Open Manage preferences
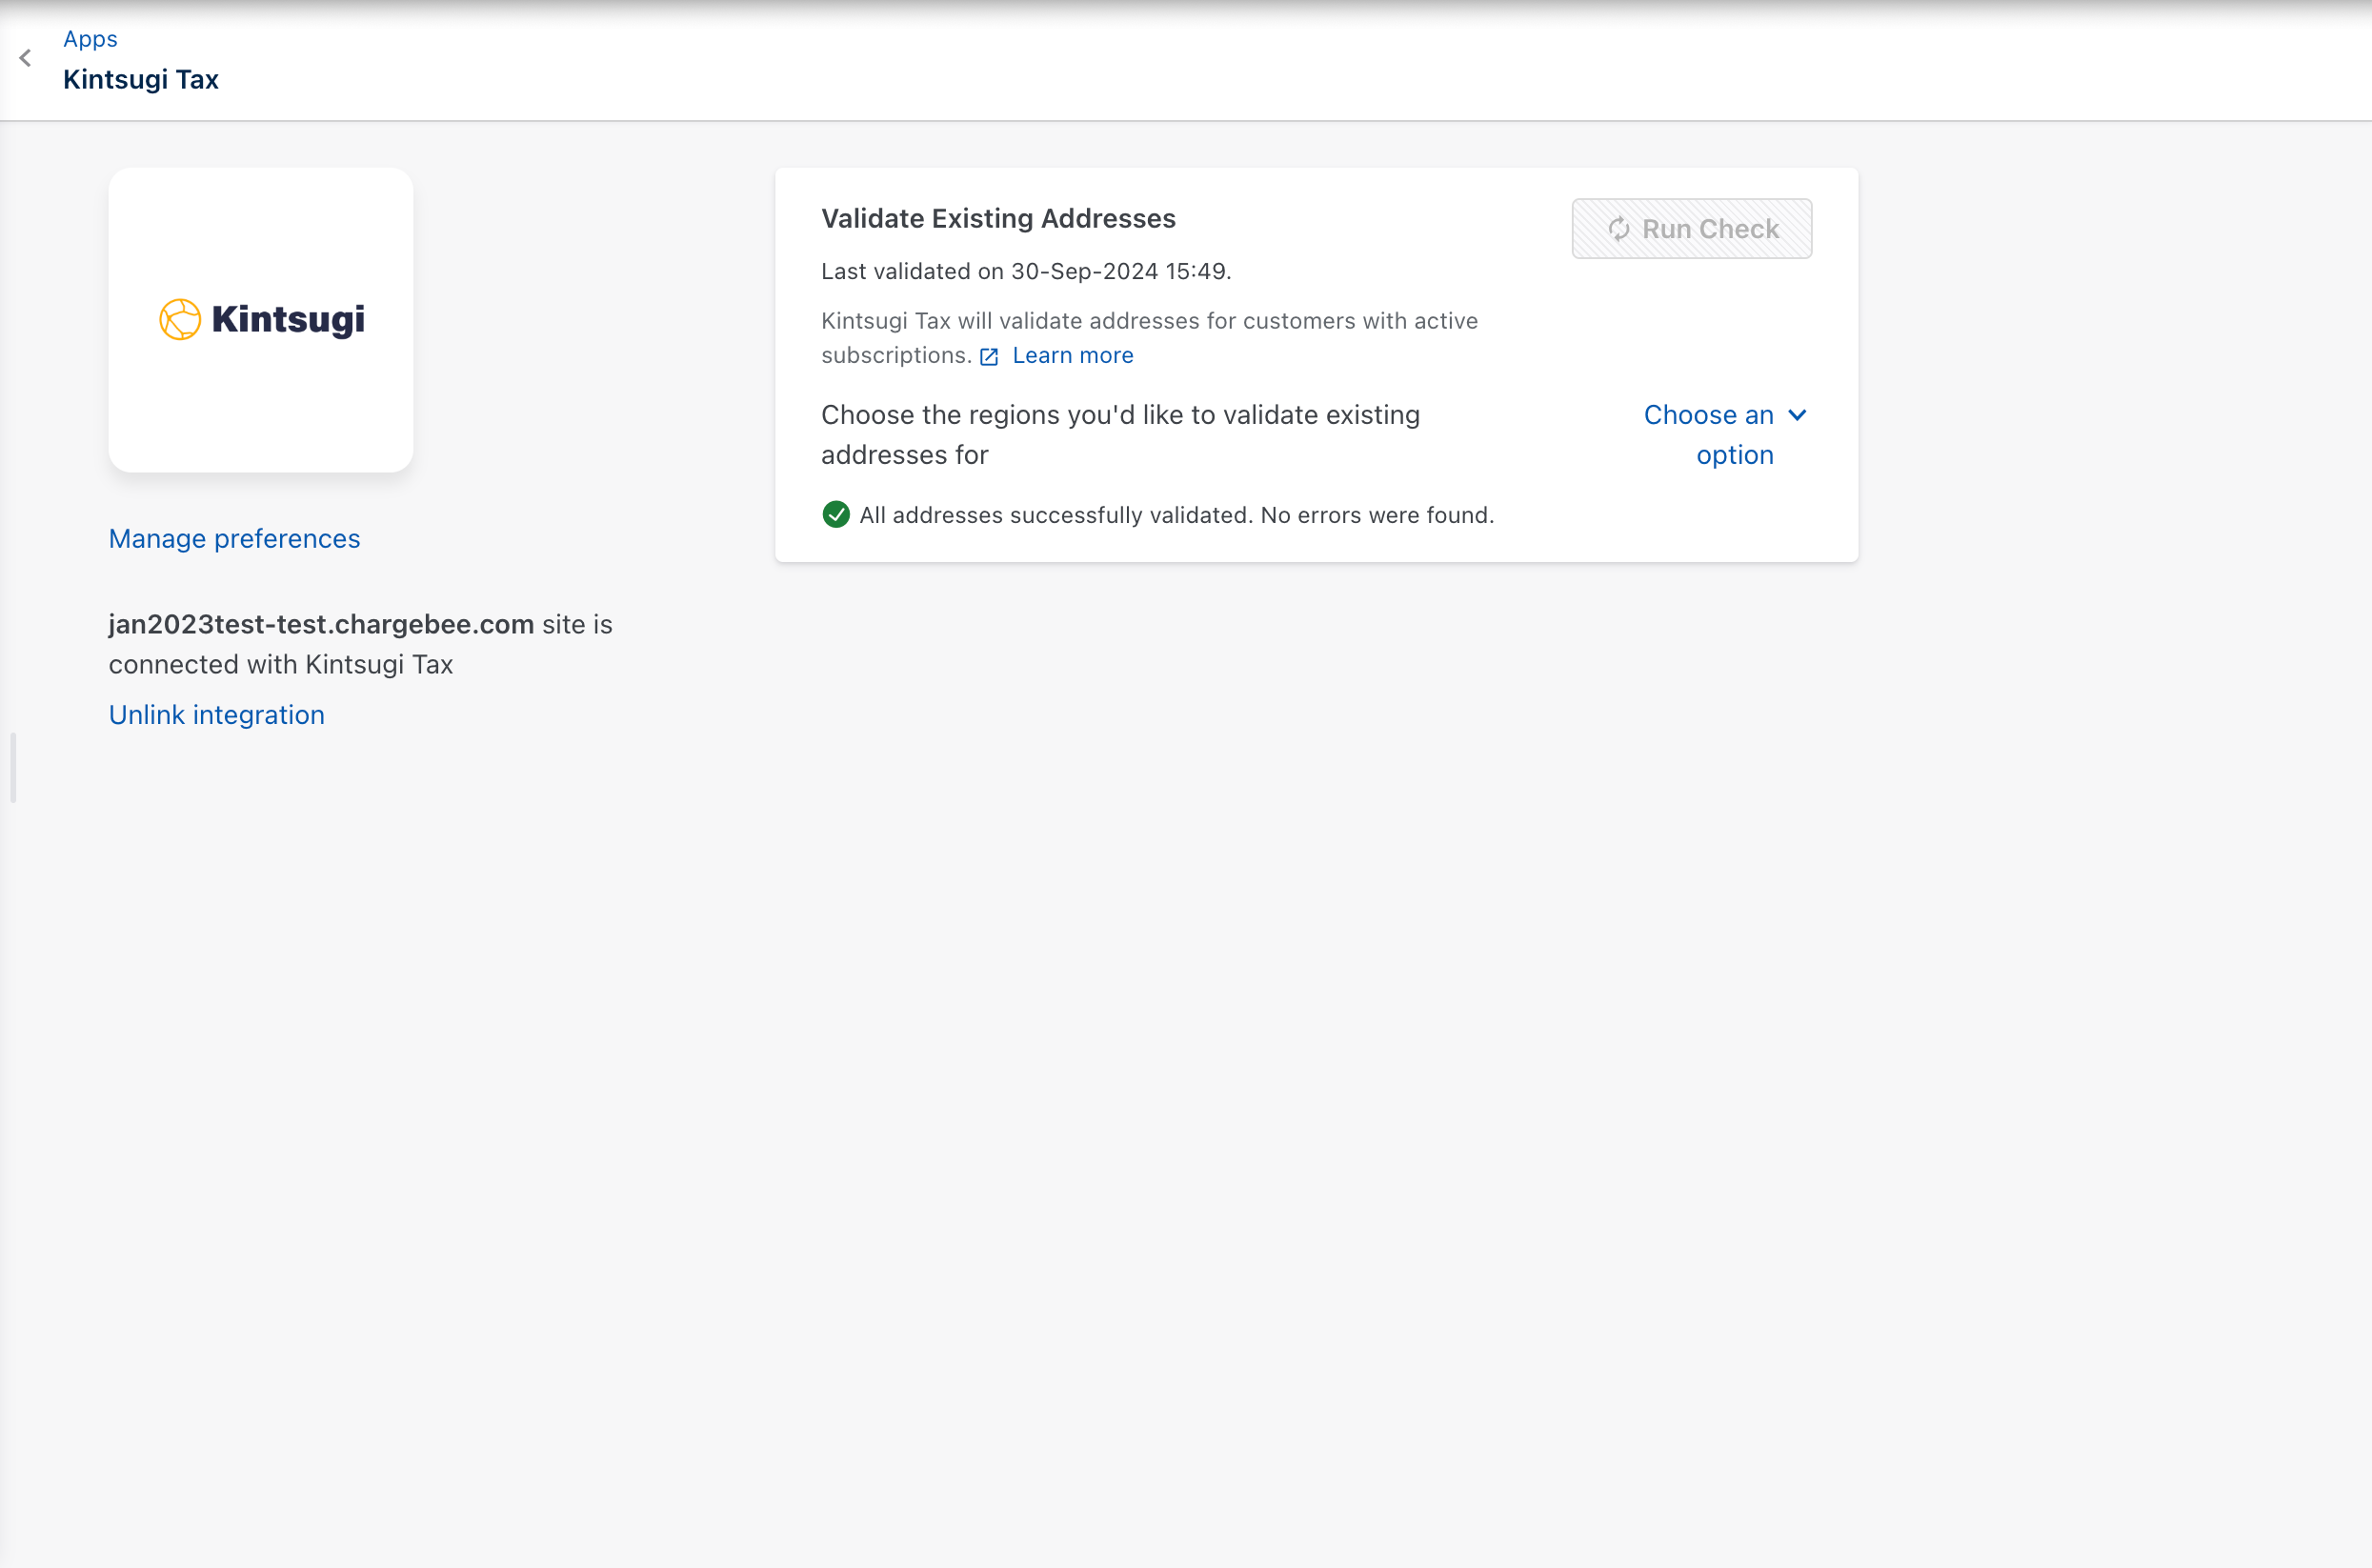The image size is (2372, 1568). pyautogui.click(x=234, y=539)
